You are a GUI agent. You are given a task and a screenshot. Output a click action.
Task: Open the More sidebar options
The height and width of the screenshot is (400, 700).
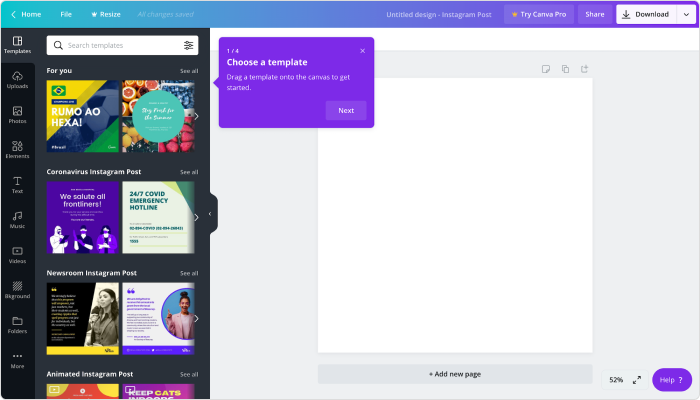coord(17,360)
